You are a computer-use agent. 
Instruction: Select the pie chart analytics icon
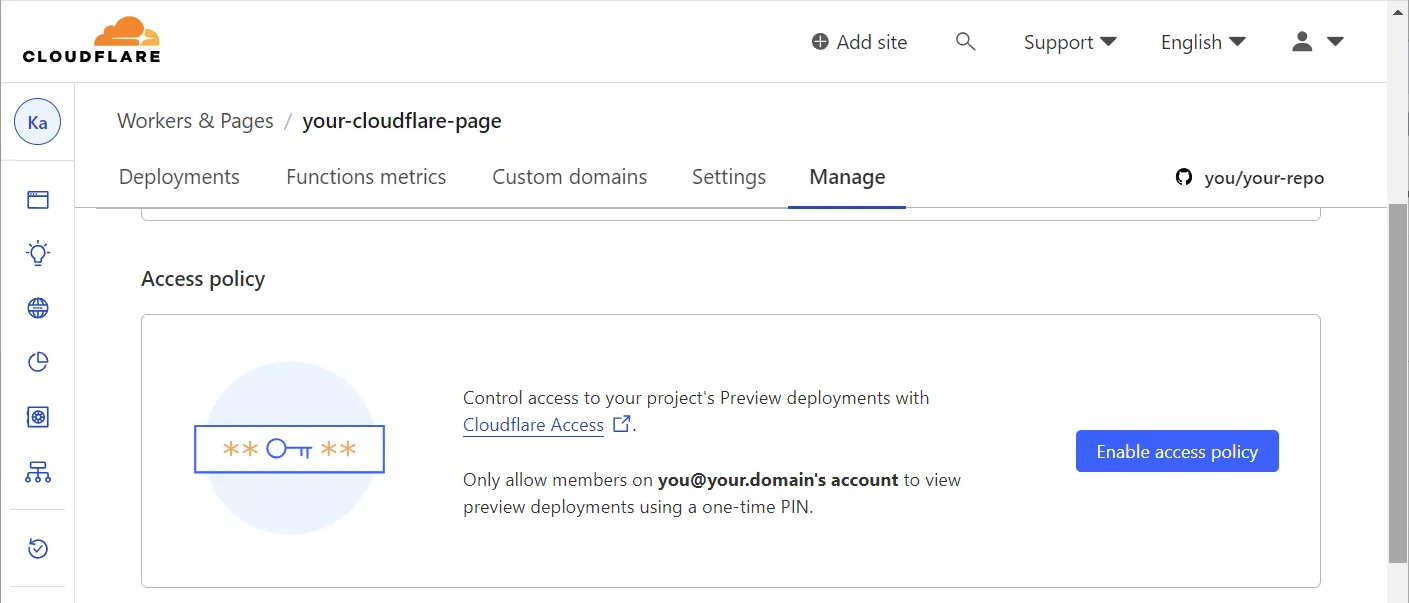pyautogui.click(x=38, y=362)
